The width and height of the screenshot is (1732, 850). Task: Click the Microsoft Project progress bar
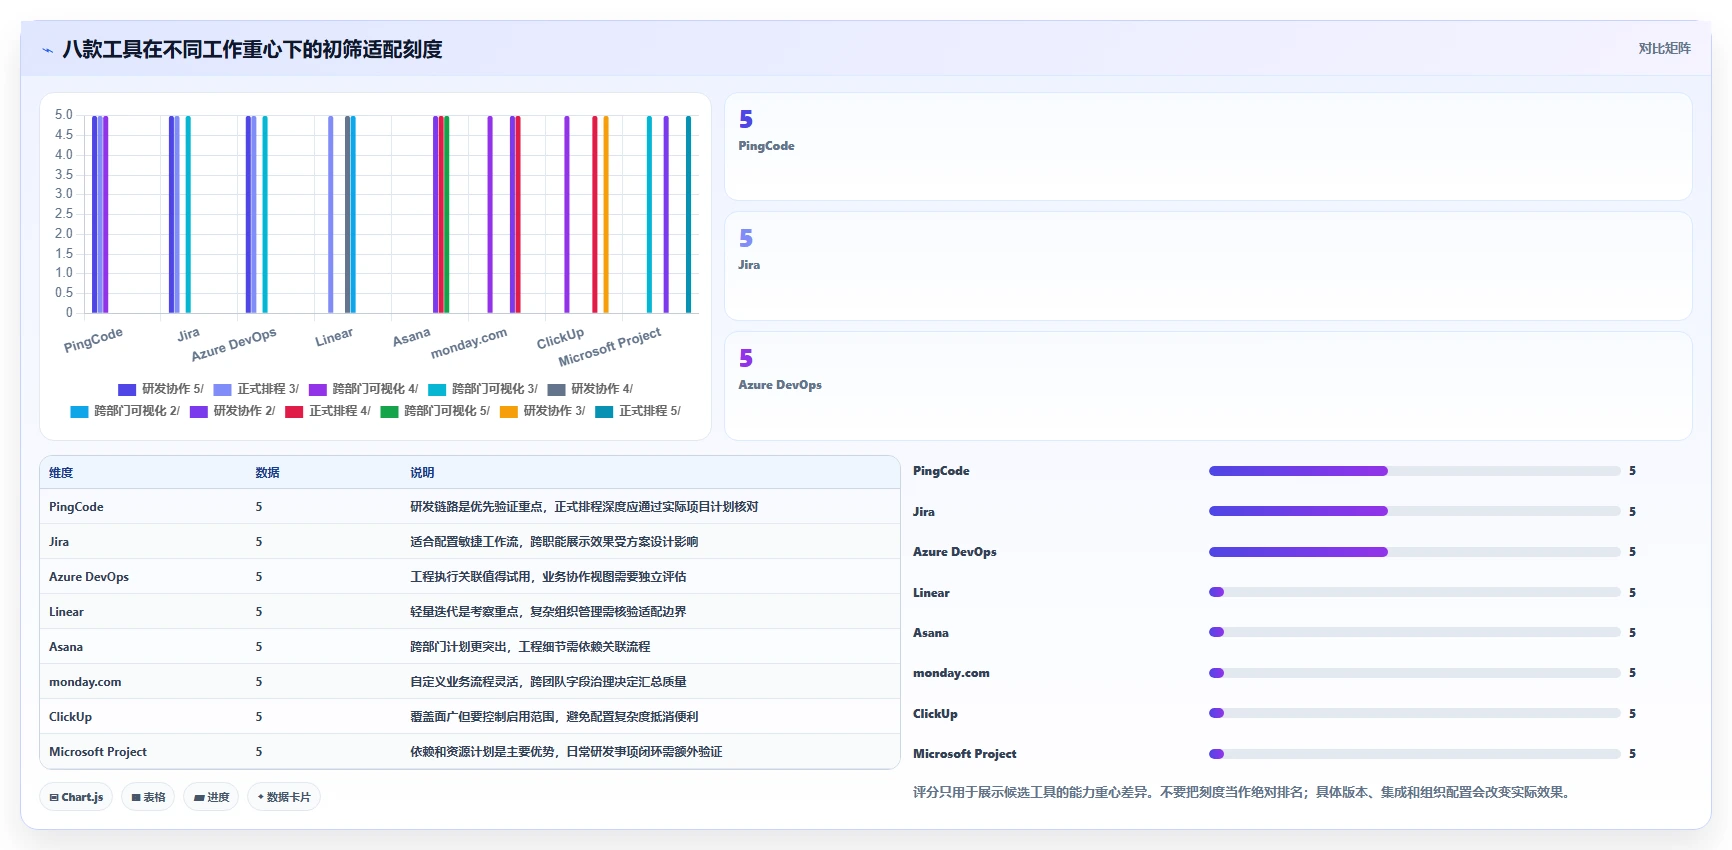point(1414,754)
